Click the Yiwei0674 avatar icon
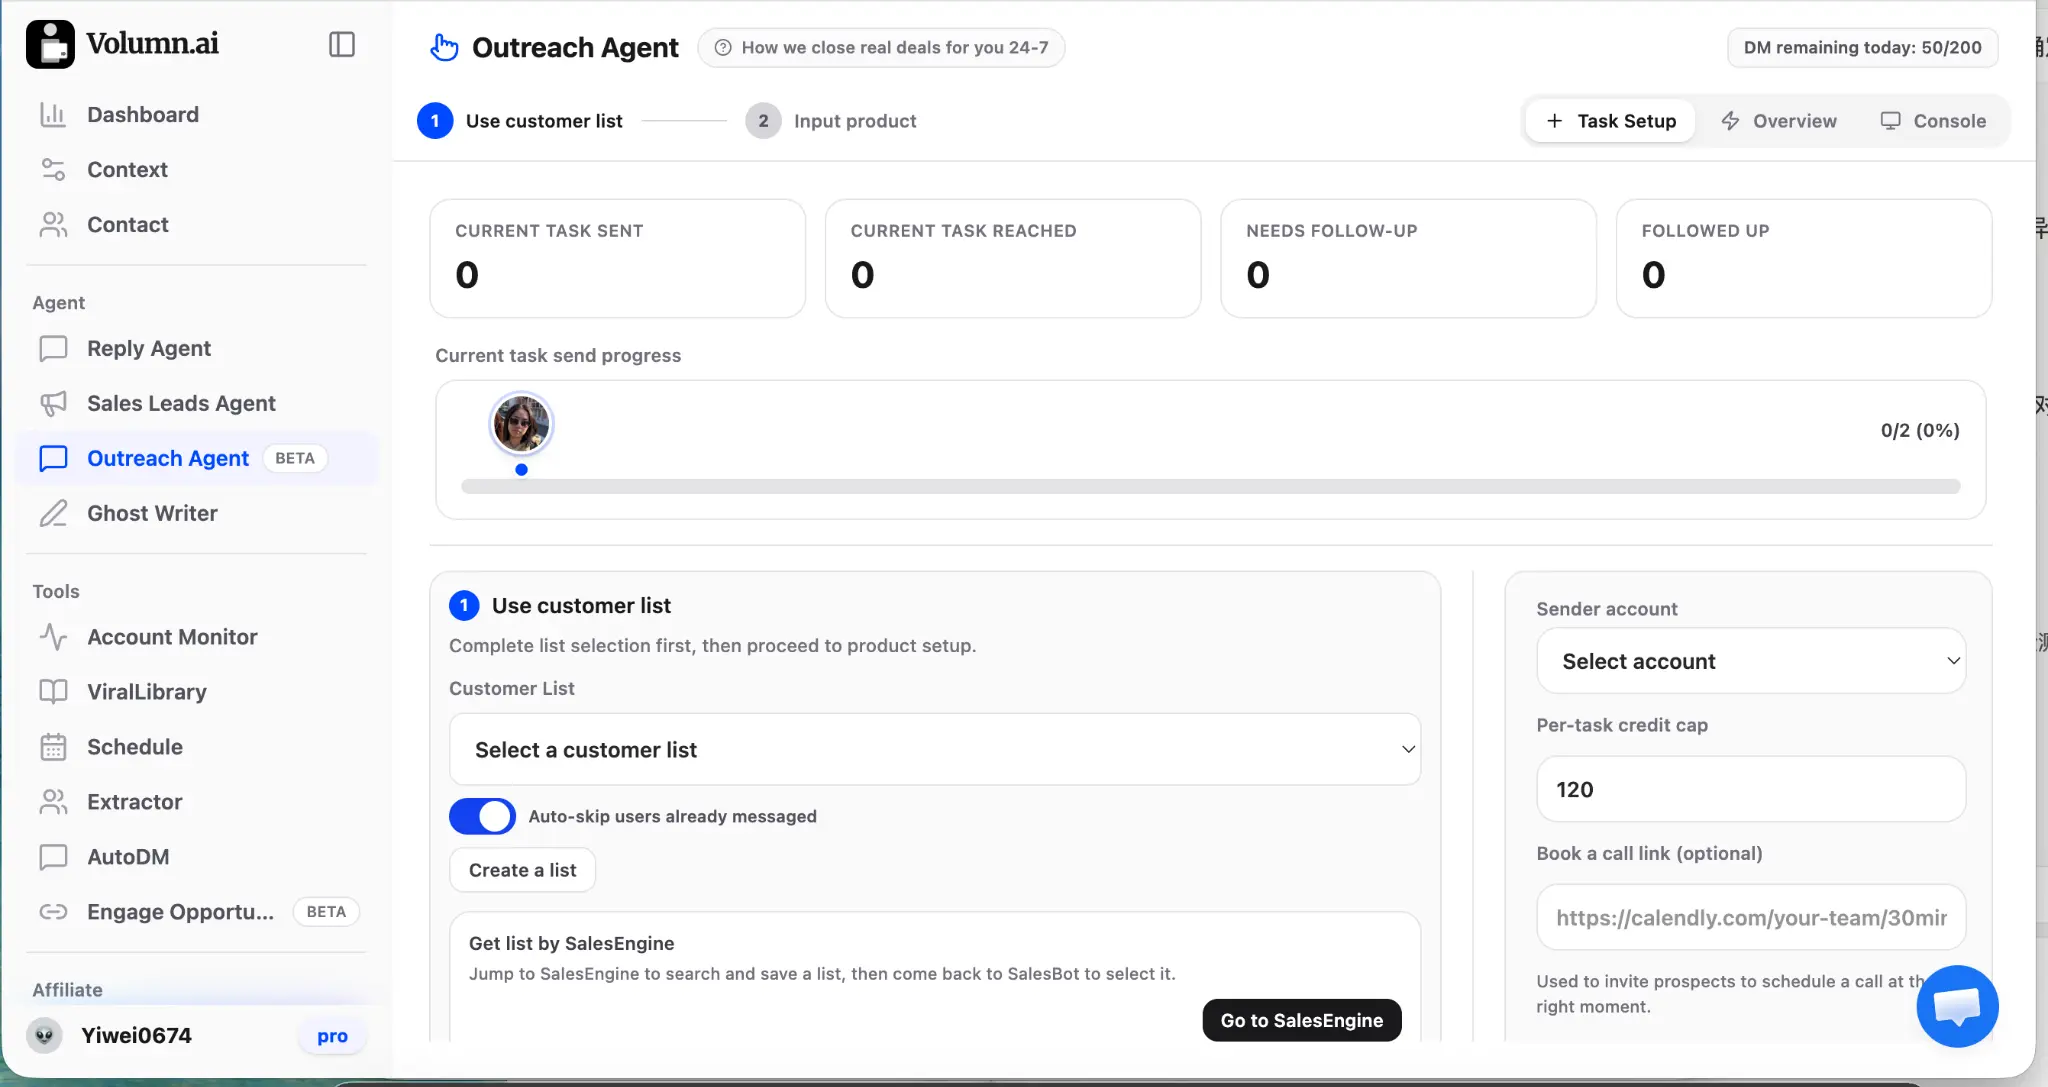 (44, 1035)
